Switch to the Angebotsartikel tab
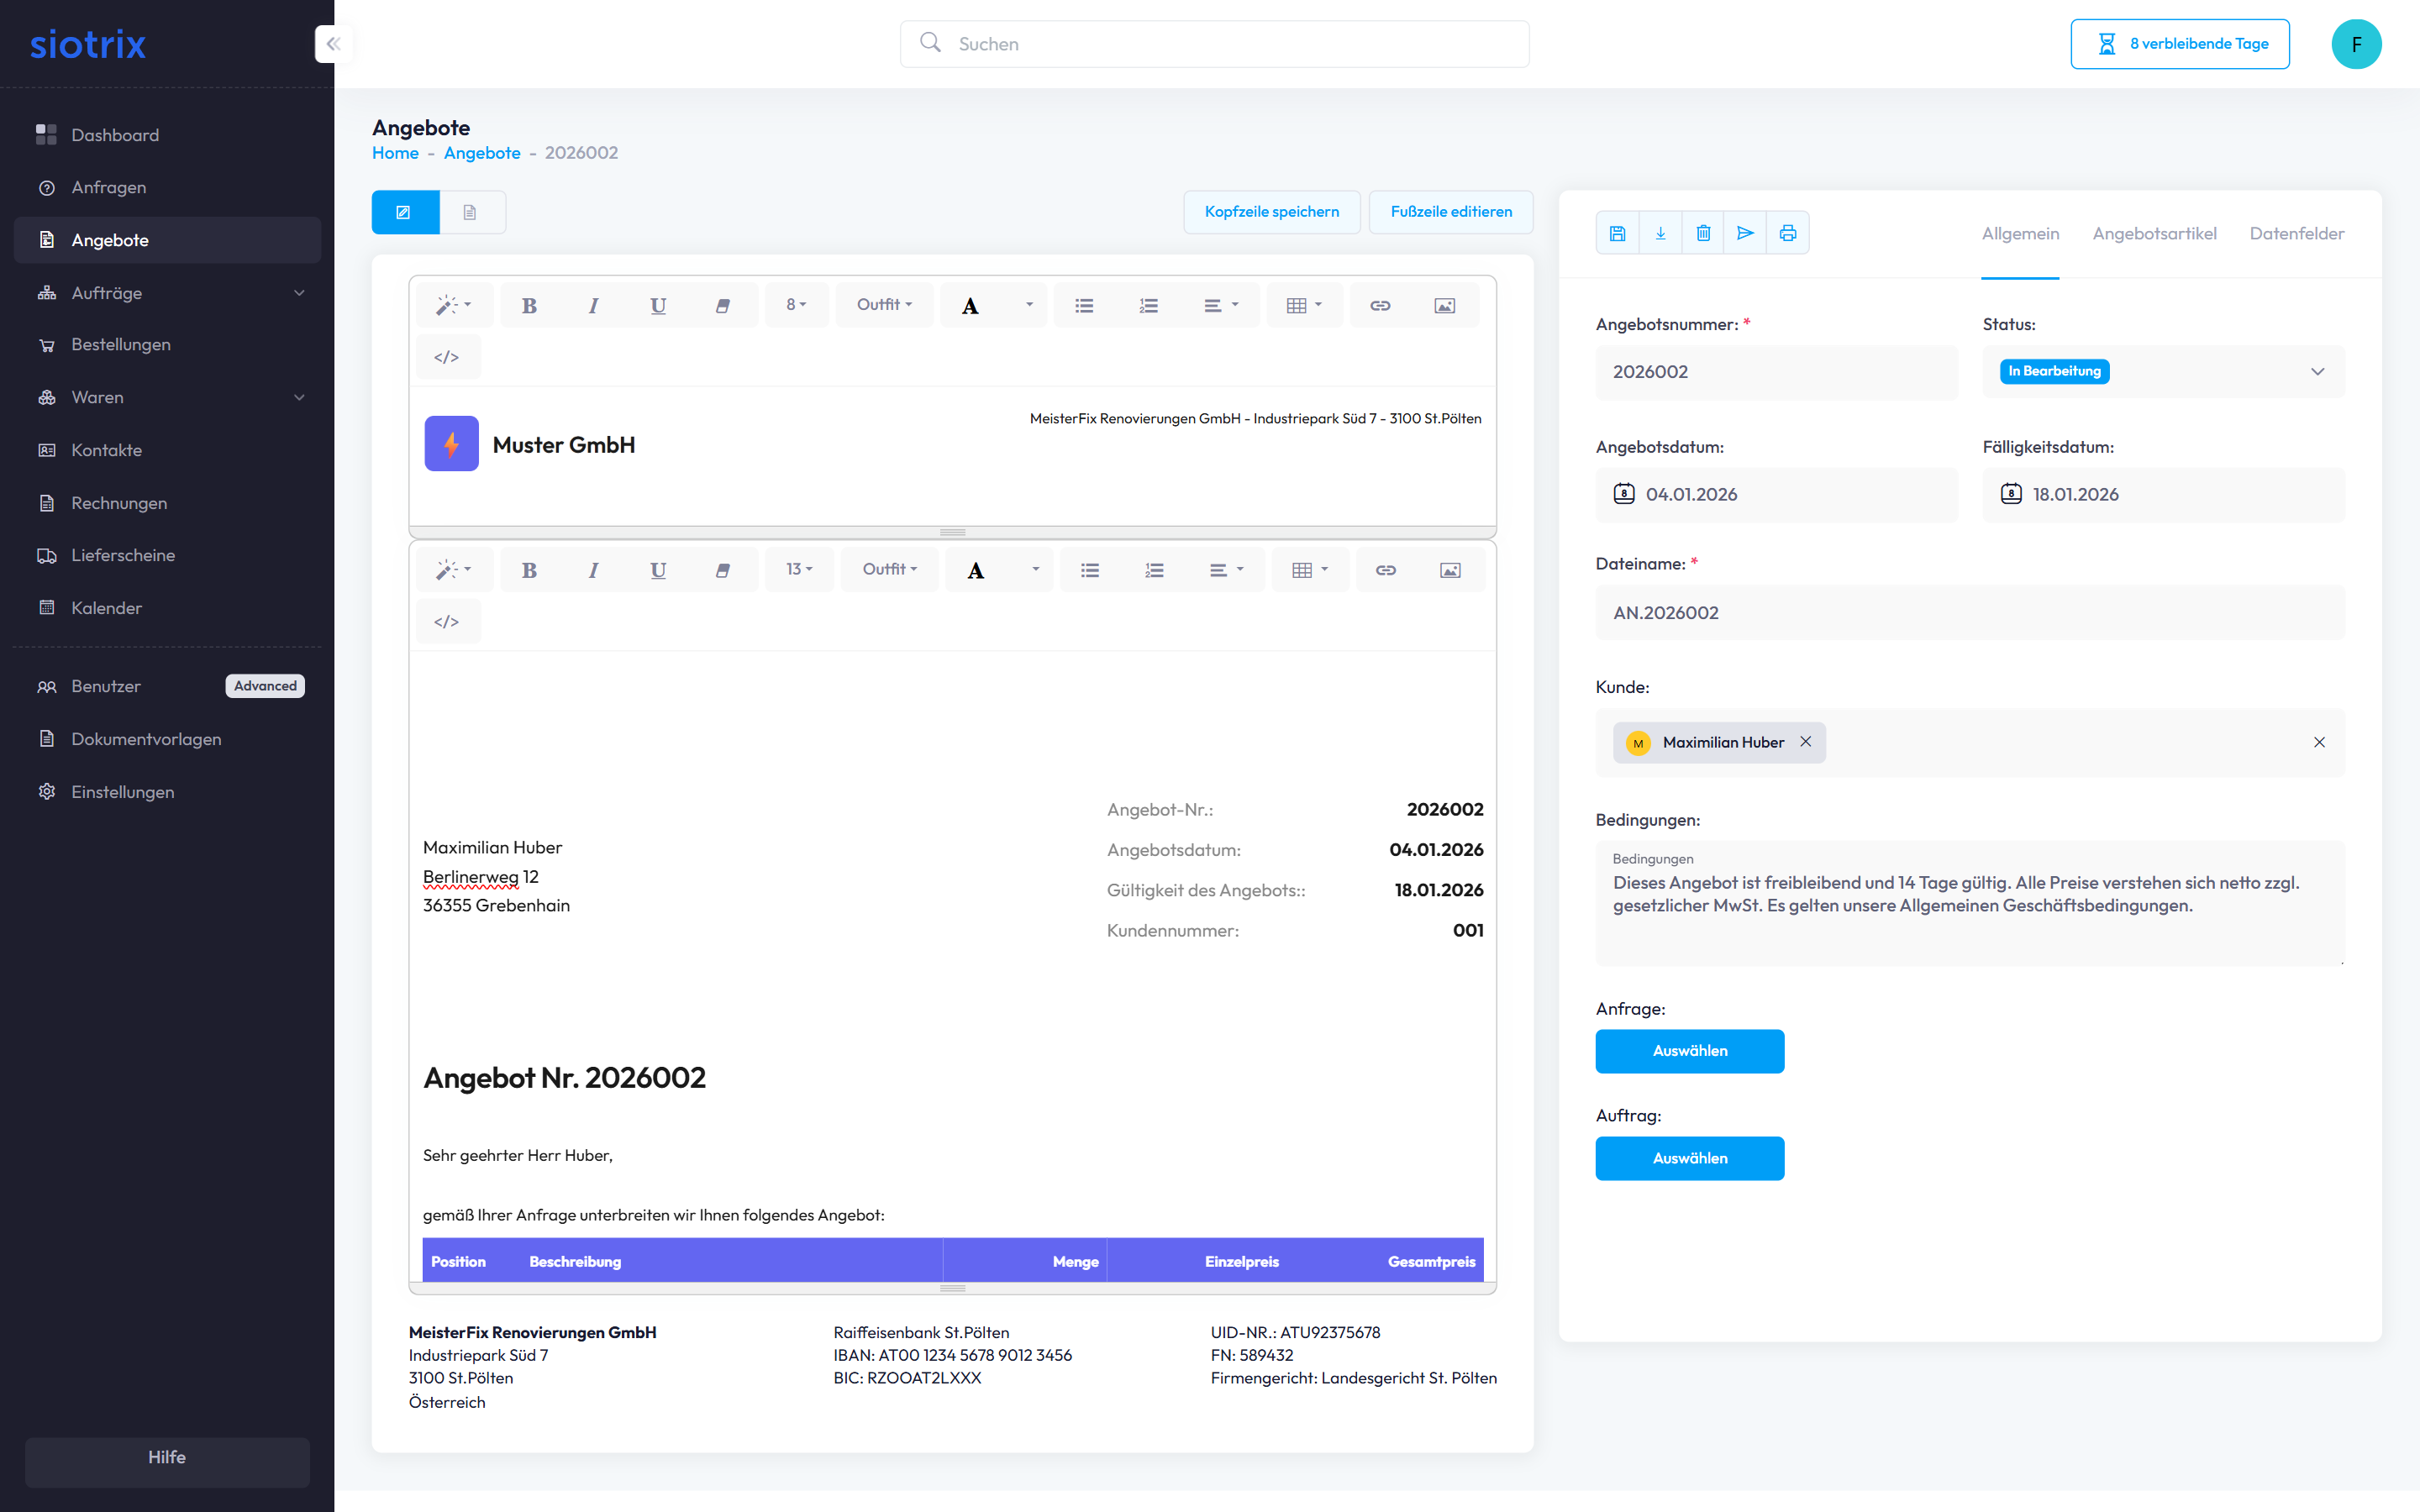2420x1512 pixels. (2154, 233)
